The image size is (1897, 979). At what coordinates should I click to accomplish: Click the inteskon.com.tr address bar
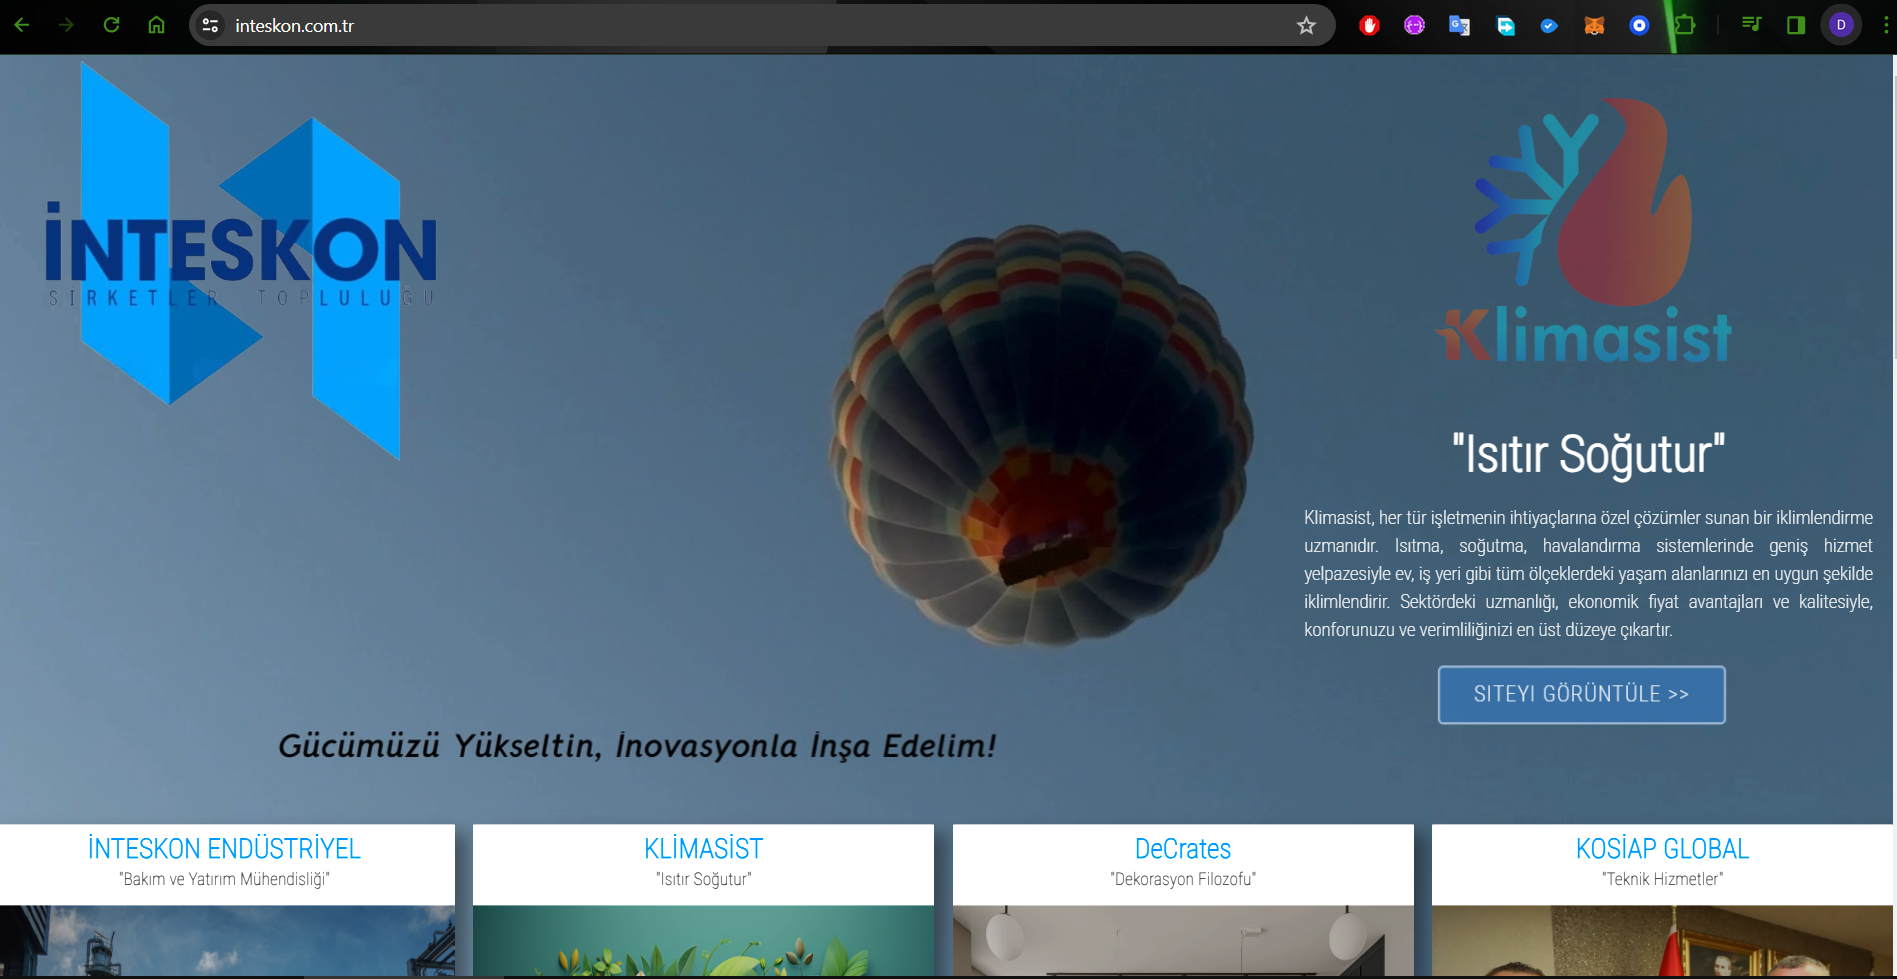[x=700, y=26]
